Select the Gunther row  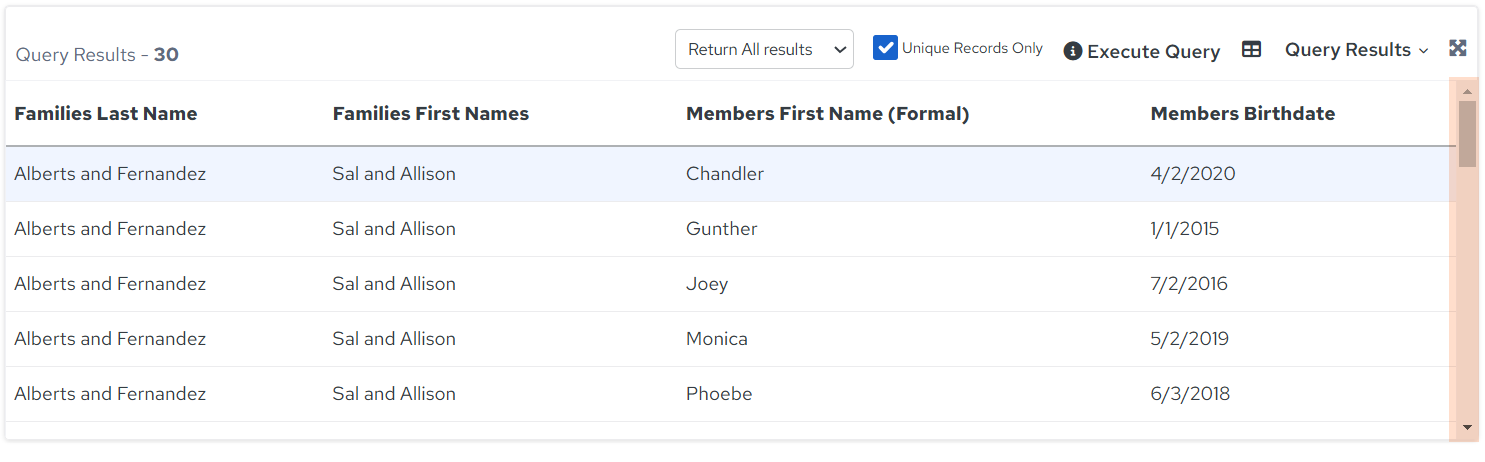(x=730, y=229)
